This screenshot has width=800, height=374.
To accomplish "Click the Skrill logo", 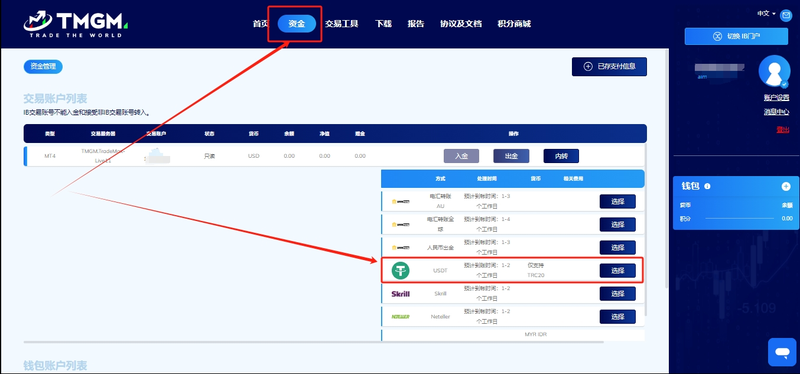I will (x=401, y=293).
